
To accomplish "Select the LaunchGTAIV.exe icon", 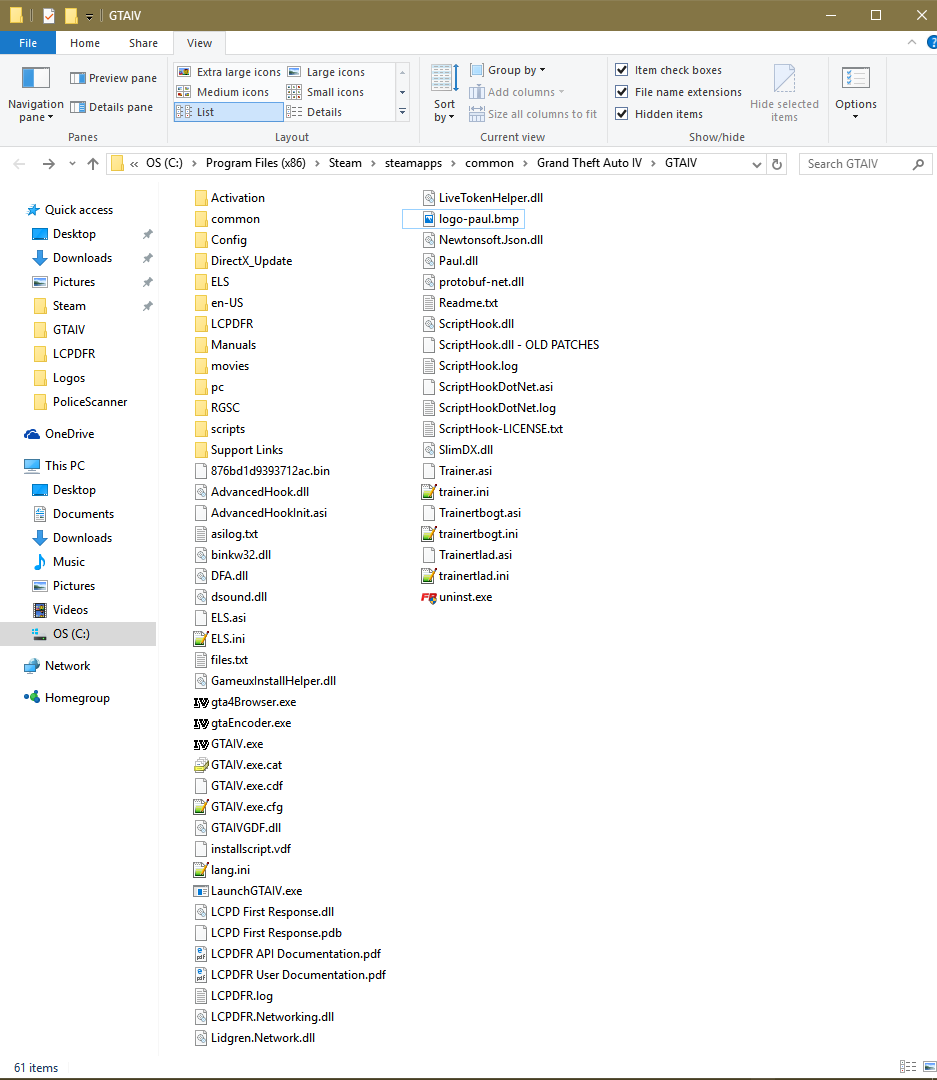I will click(200, 891).
